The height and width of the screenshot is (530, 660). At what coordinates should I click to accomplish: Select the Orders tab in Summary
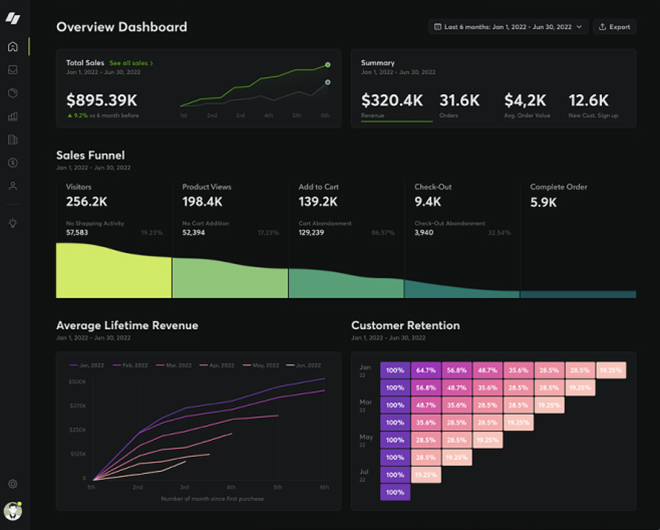click(467, 109)
